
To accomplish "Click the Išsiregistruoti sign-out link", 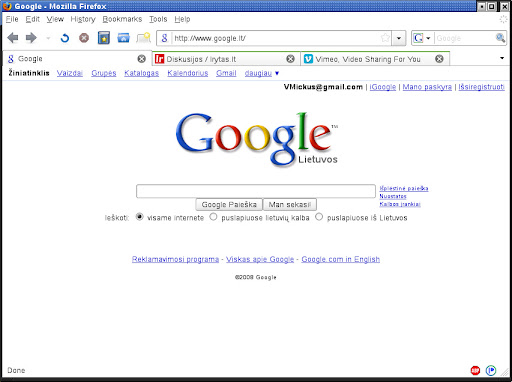I will 481,87.
